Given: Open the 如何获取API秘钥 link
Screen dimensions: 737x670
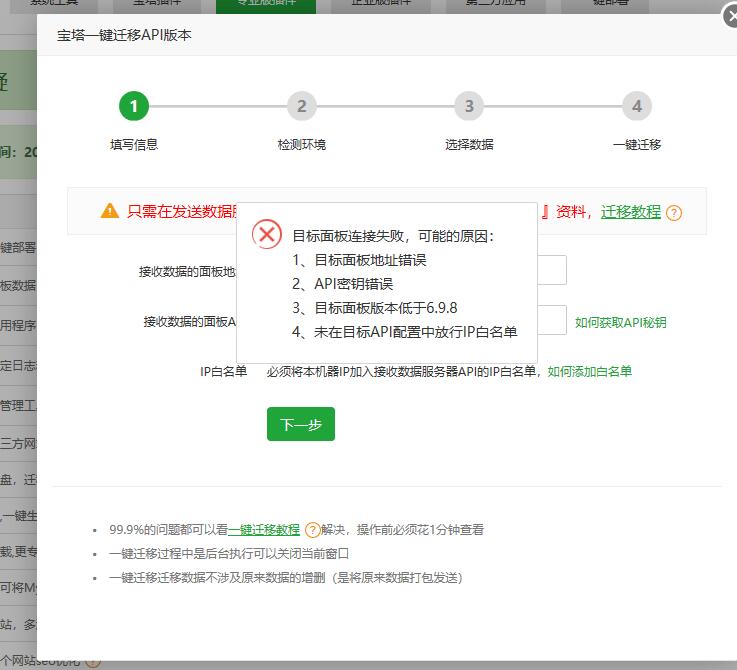Looking at the screenshot, I should [620, 323].
